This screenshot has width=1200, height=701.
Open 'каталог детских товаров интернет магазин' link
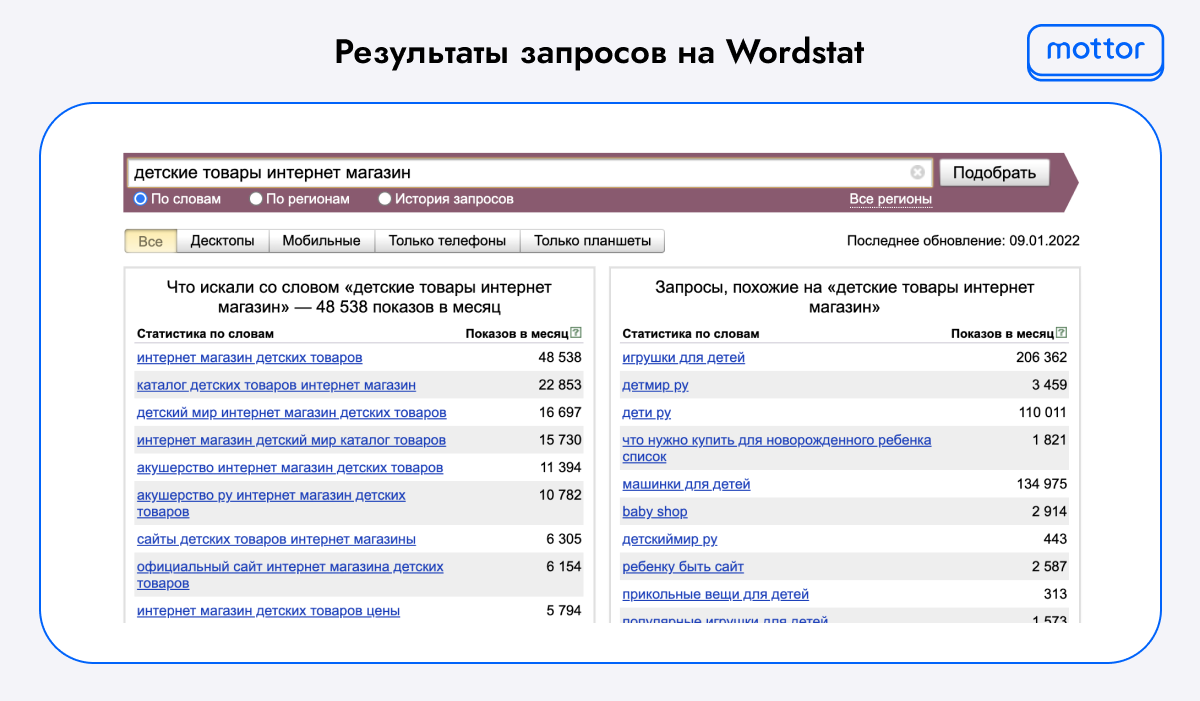point(276,385)
